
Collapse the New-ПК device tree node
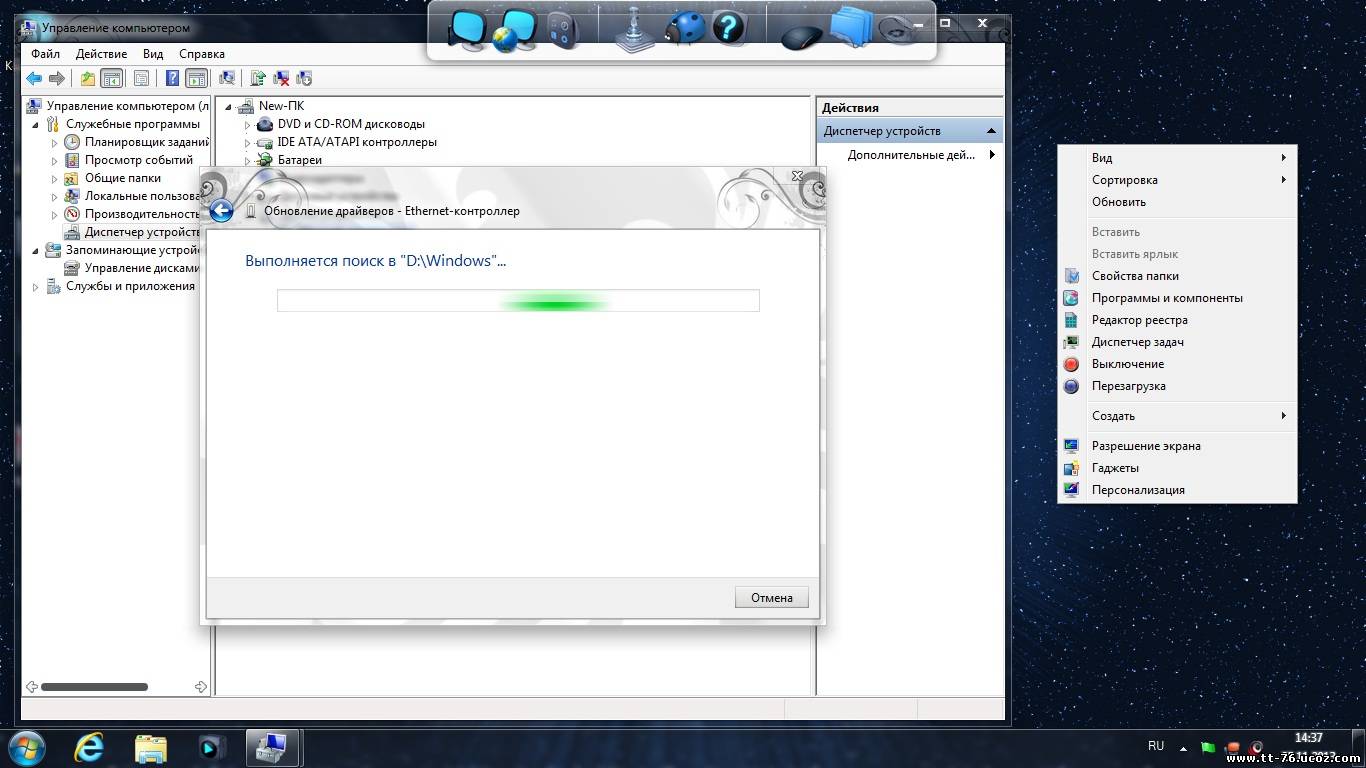point(229,107)
